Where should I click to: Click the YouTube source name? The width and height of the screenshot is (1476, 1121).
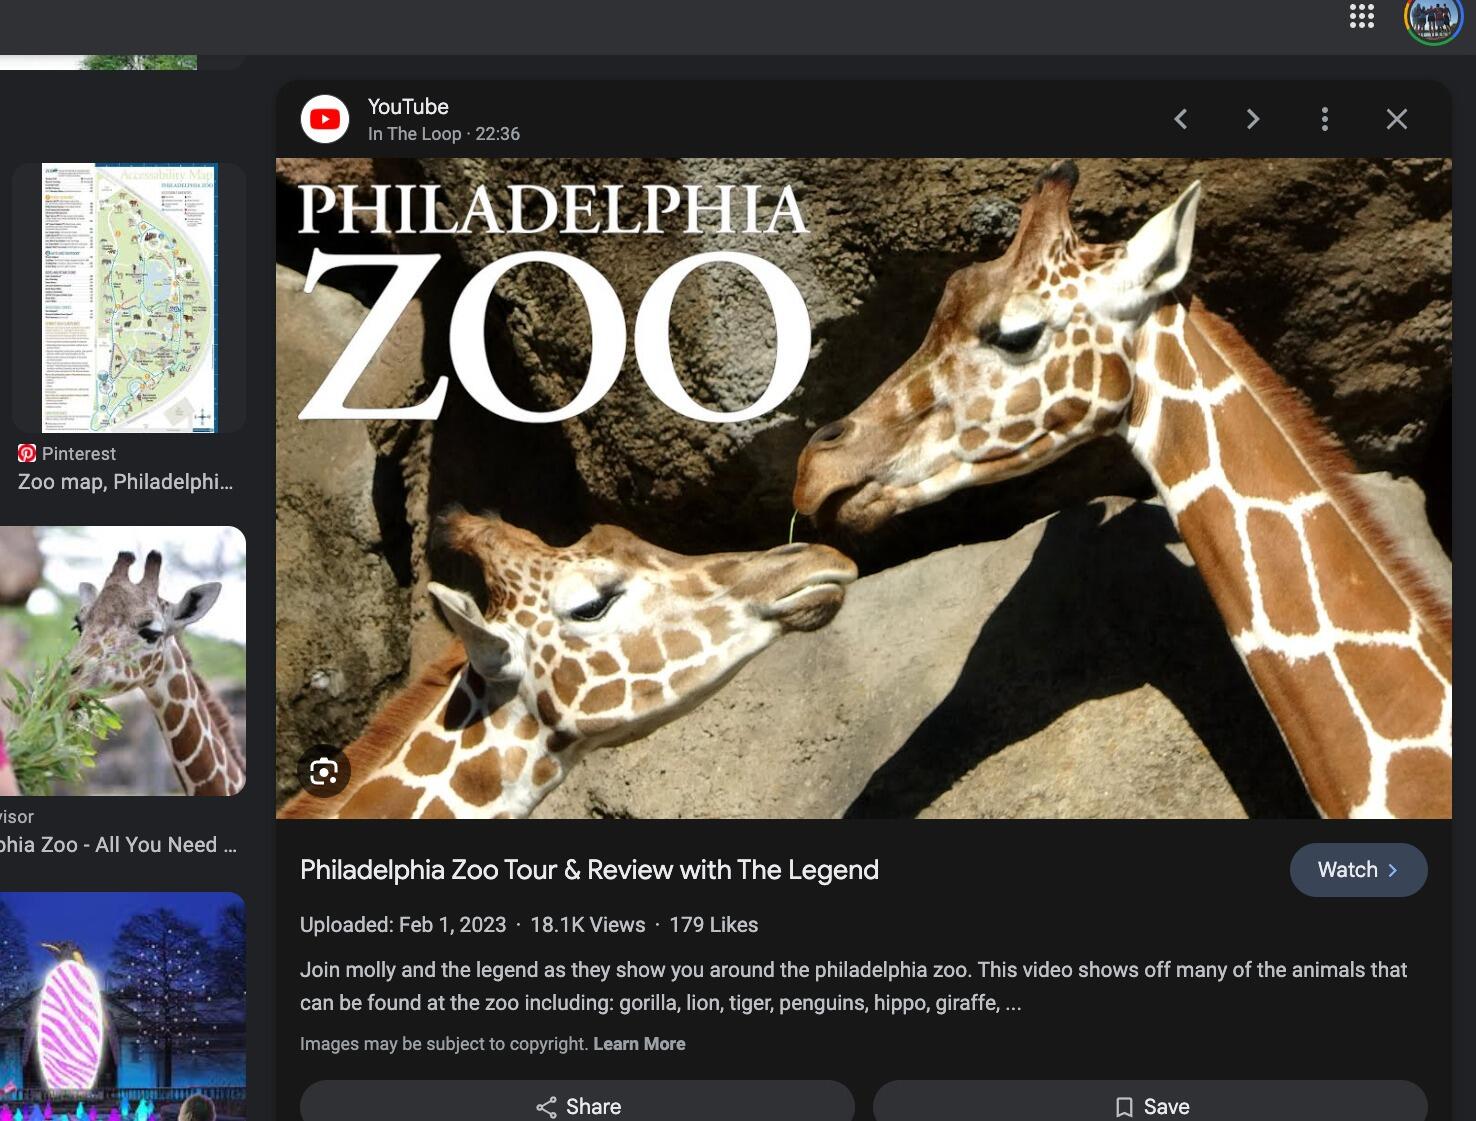pos(408,107)
